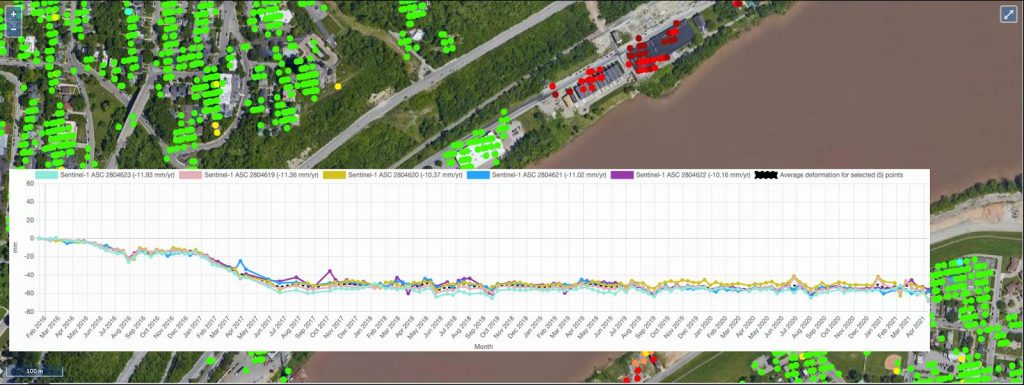Image resolution: width=1024 pixels, height=385 pixels.
Task: Click the first data point at Feb 2016
Action: click(x=39, y=238)
